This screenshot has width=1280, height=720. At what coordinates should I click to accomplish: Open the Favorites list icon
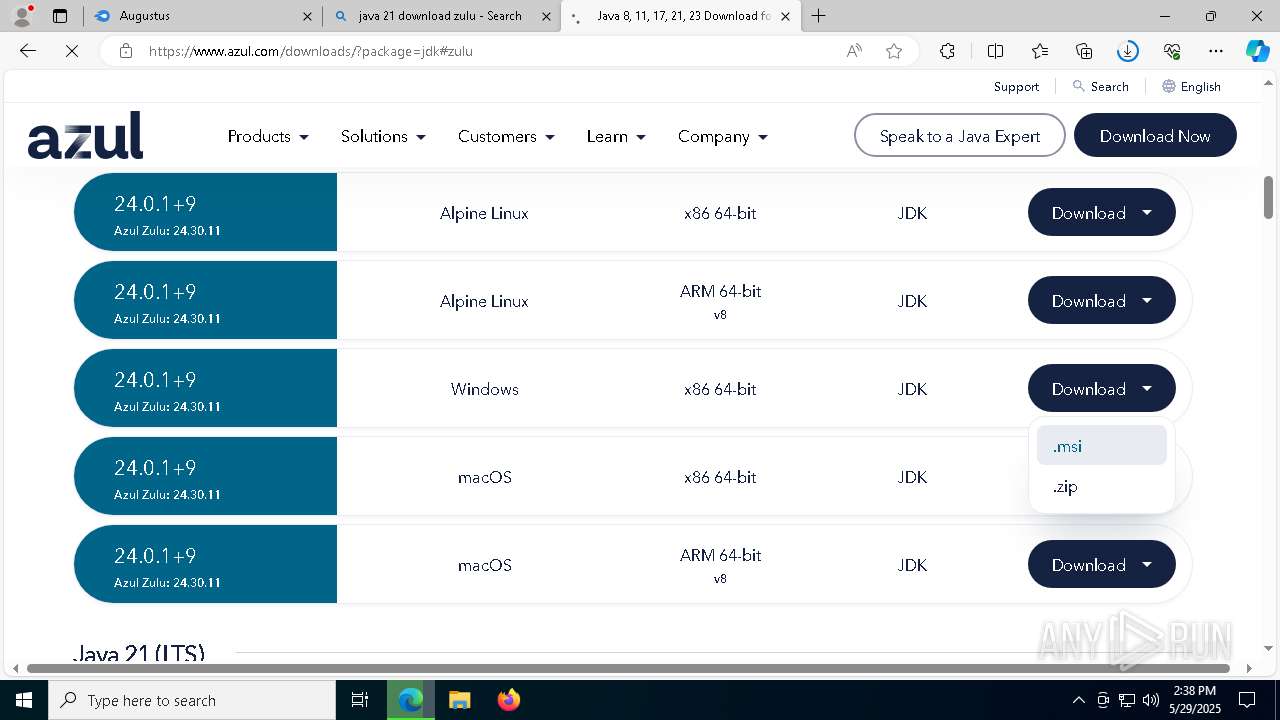(1040, 51)
